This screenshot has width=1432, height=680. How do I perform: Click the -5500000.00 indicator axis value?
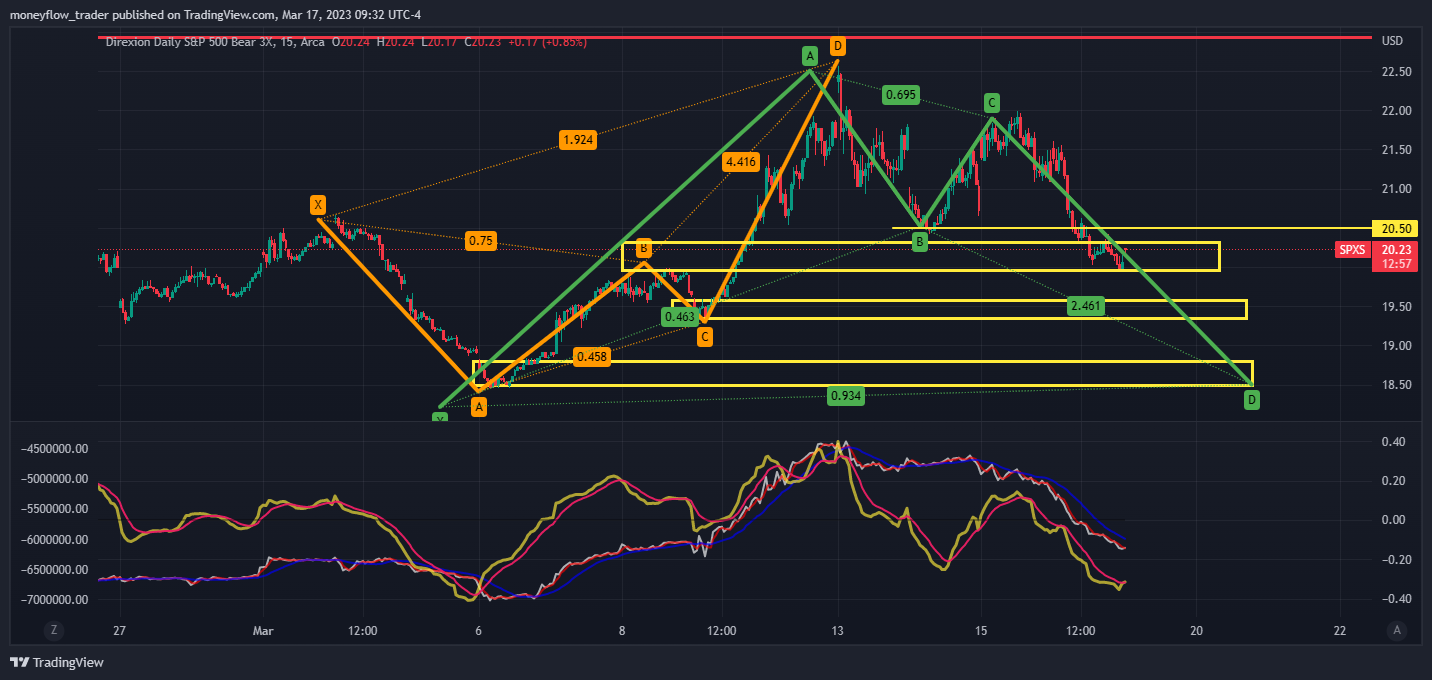coord(55,509)
